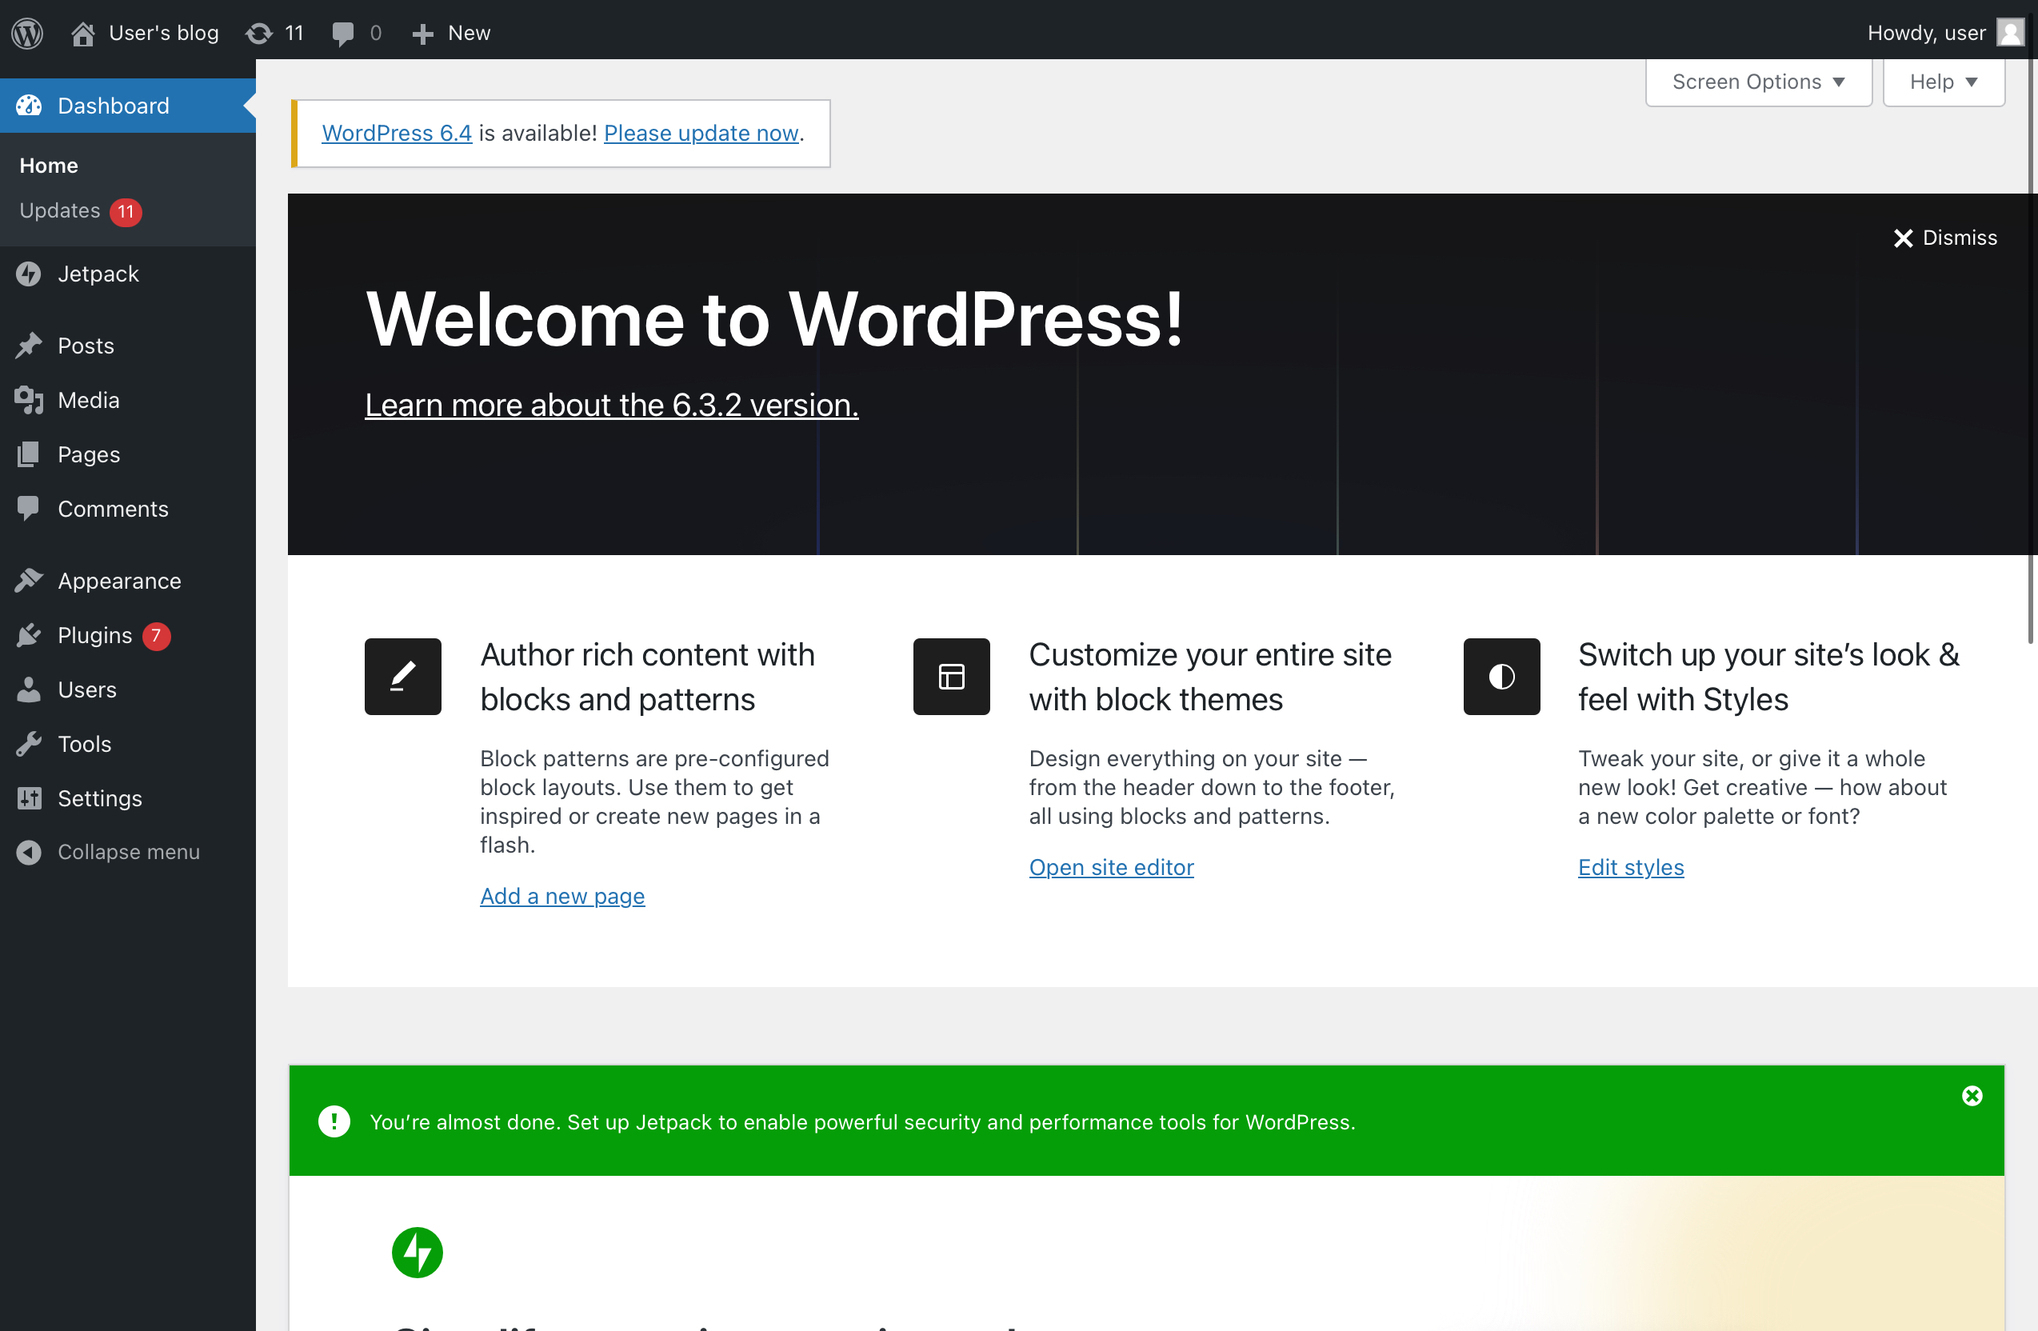The height and width of the screenshot is (1331, 2038).
Task: Expand the Help panel
Action: [1943, 82]
